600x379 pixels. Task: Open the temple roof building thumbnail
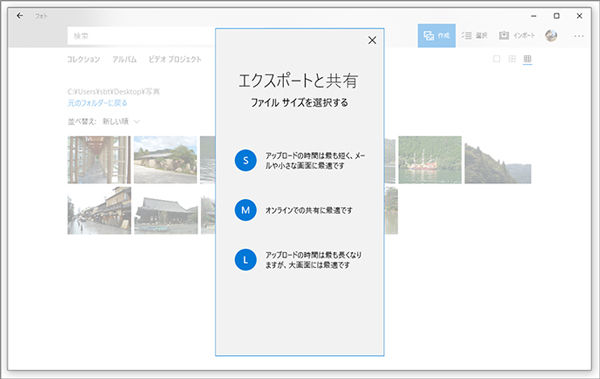[166, 211]
